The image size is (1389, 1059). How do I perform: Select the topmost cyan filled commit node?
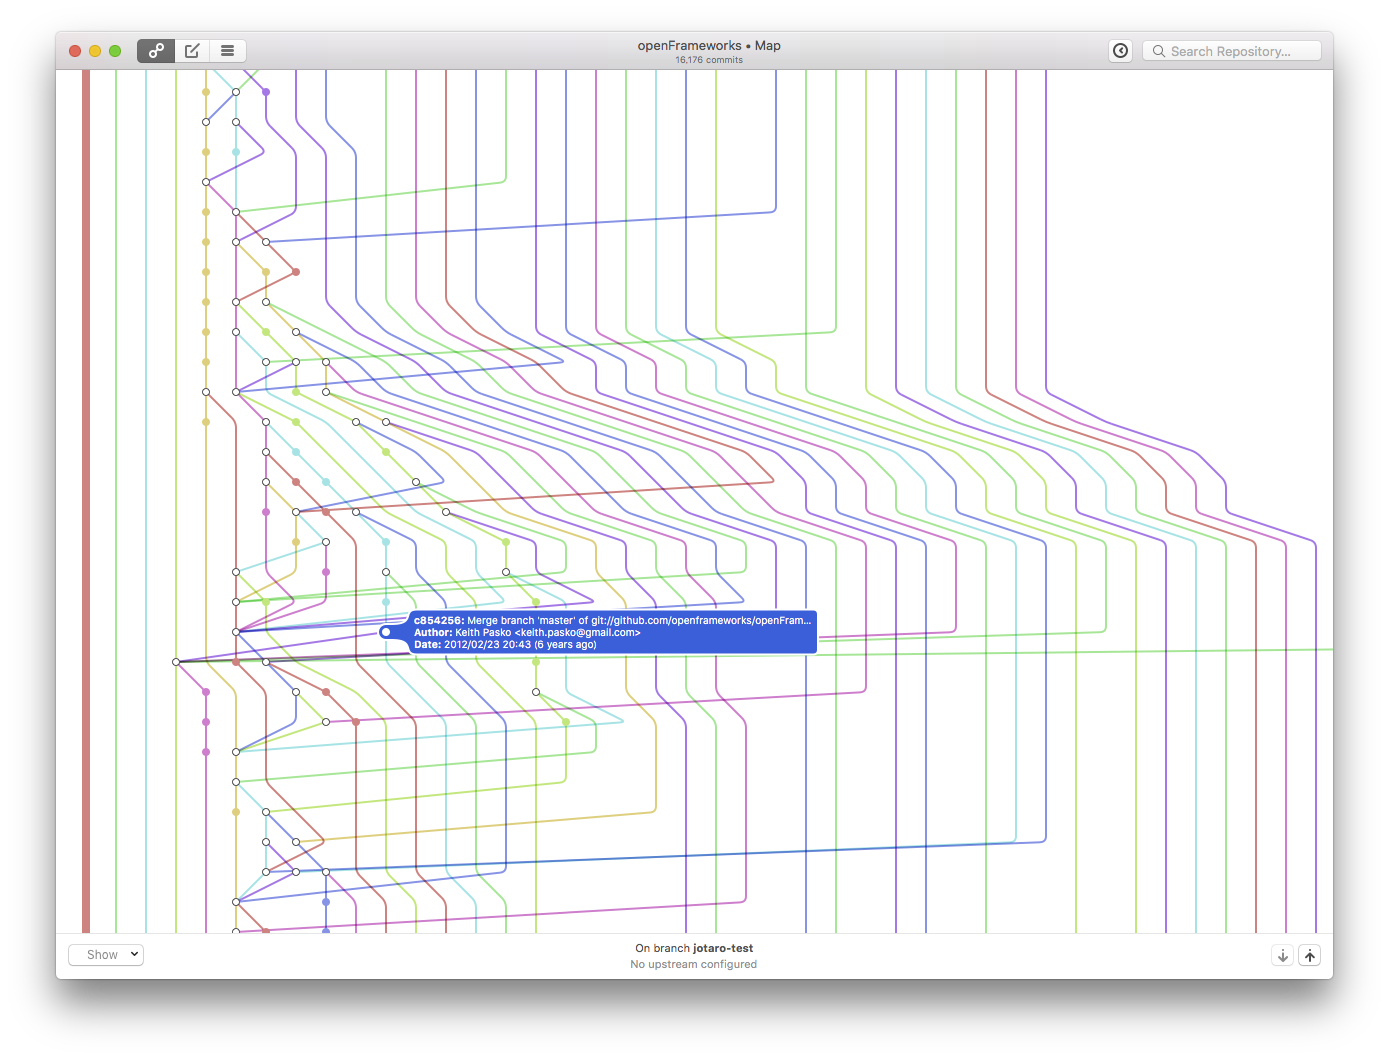tap(236, 152)
